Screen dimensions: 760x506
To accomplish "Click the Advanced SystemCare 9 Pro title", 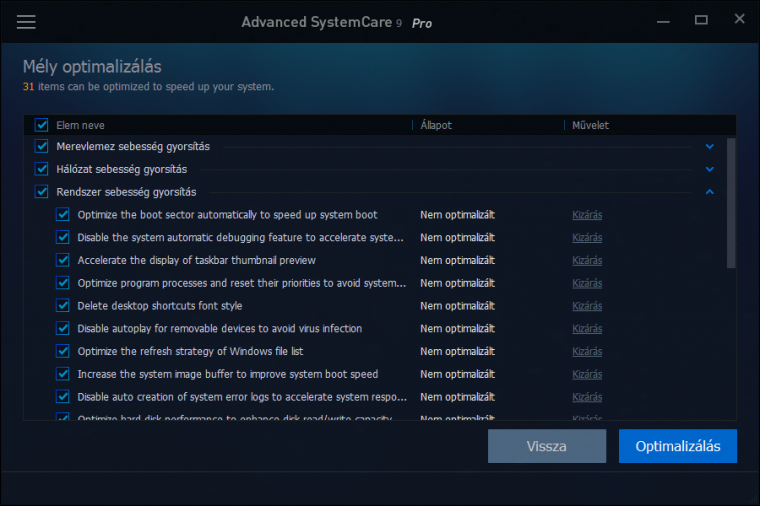I will tap(337, 22).
